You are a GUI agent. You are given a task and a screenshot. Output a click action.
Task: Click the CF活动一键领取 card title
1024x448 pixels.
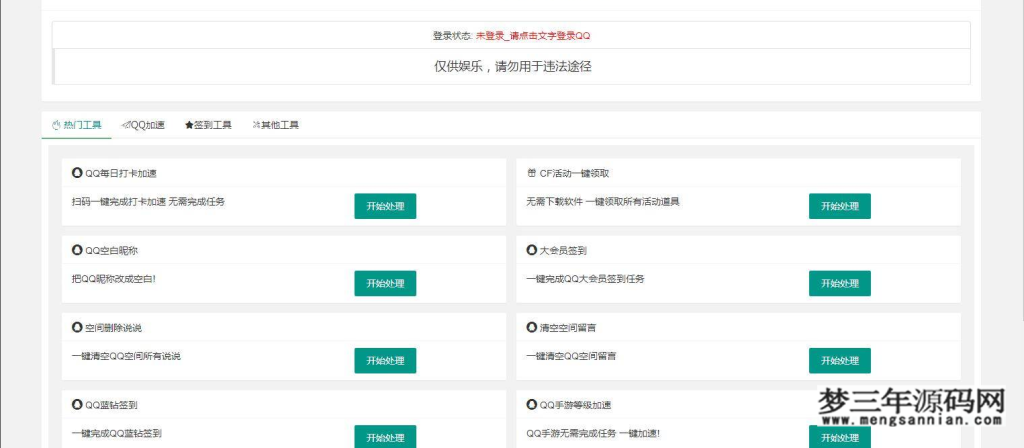click(x=574, y=174)
